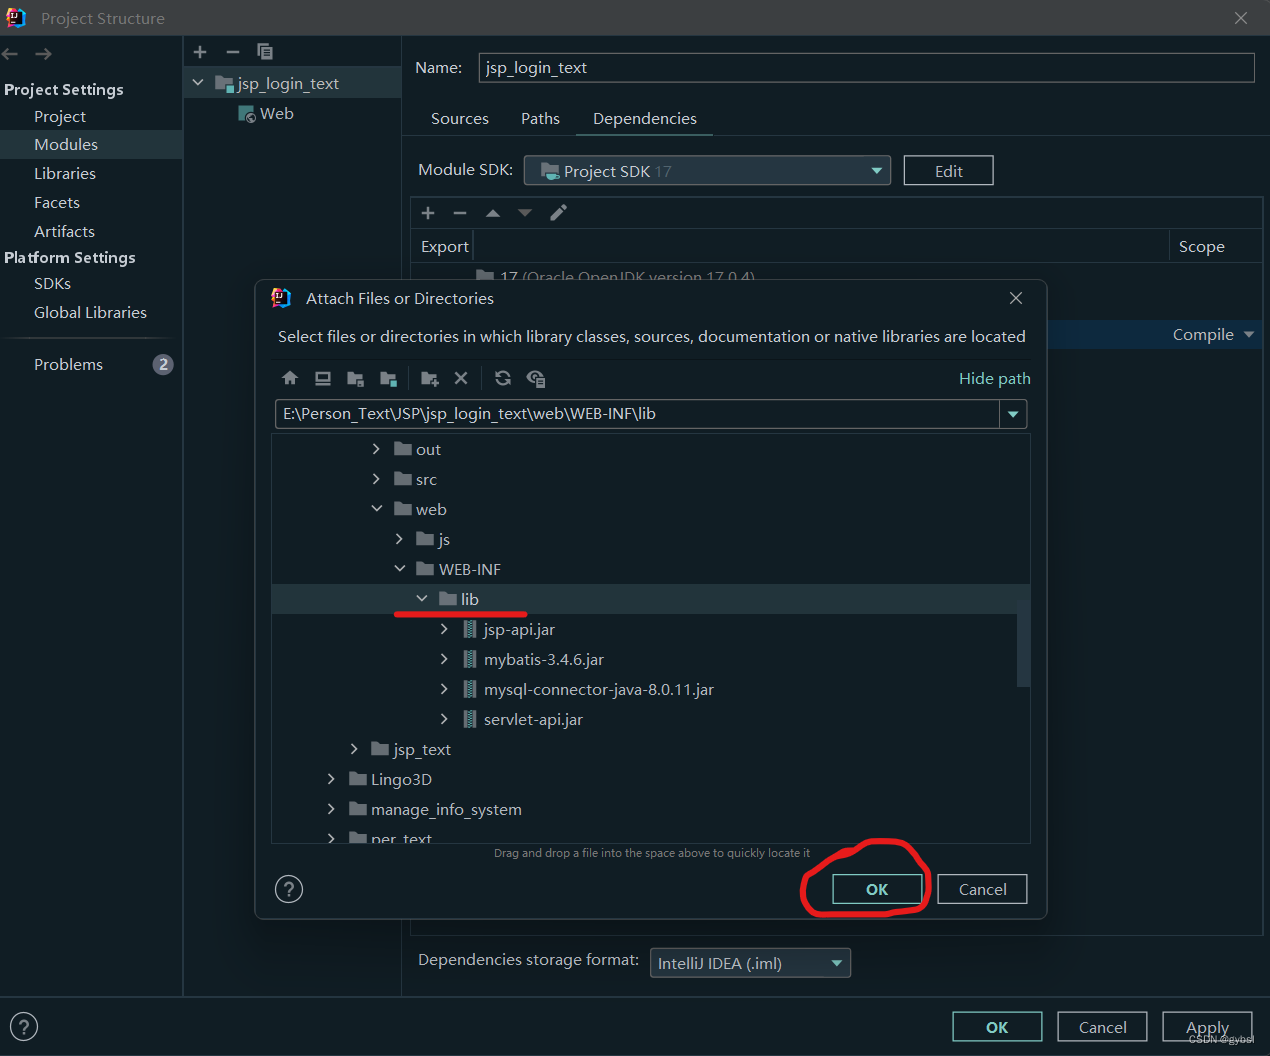Image resolution: width=1270 pixels, height=1056 pixels.
Task: Expand the out folder
Action: 376,449
